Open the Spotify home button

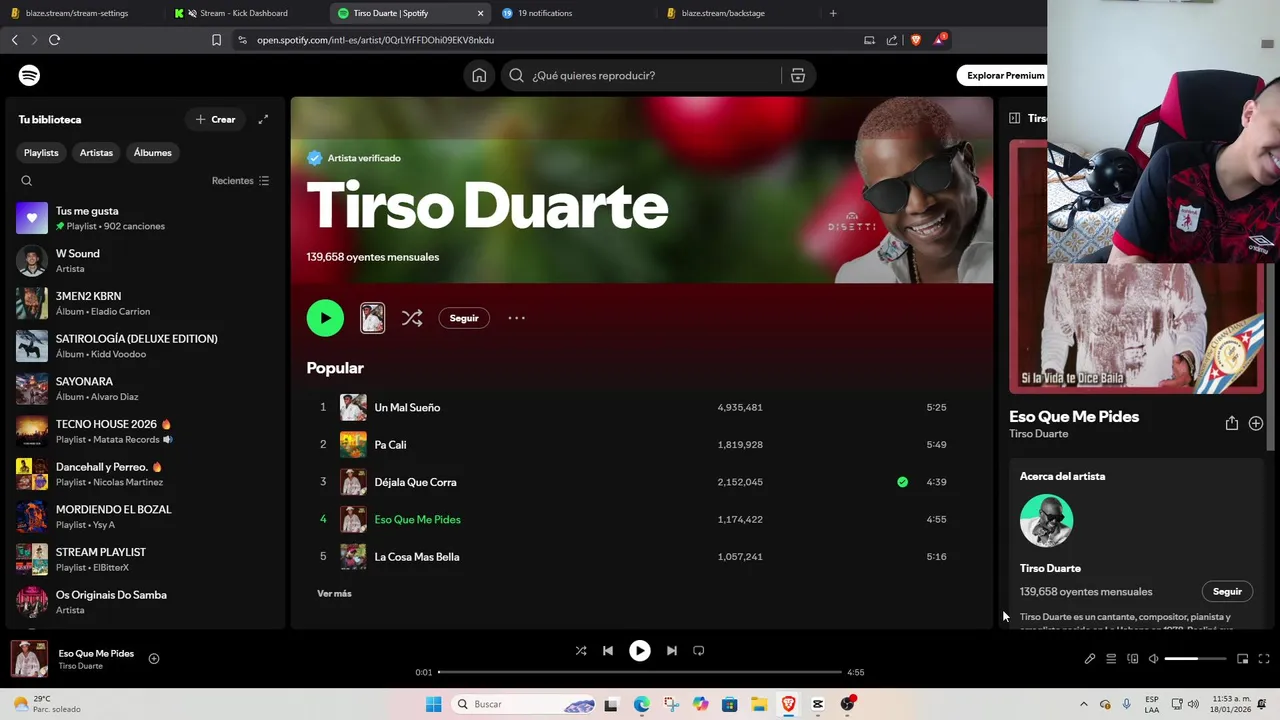pos(479,76)
